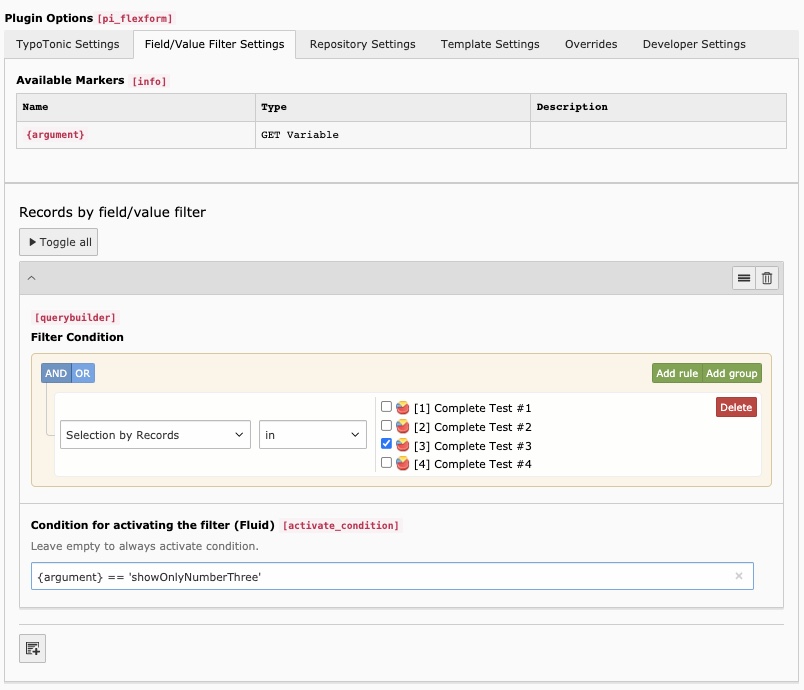The width and height of the screenshot is (804, 690).
Task: Grab the filter section reorder handle icon
Action: [744, 278]
